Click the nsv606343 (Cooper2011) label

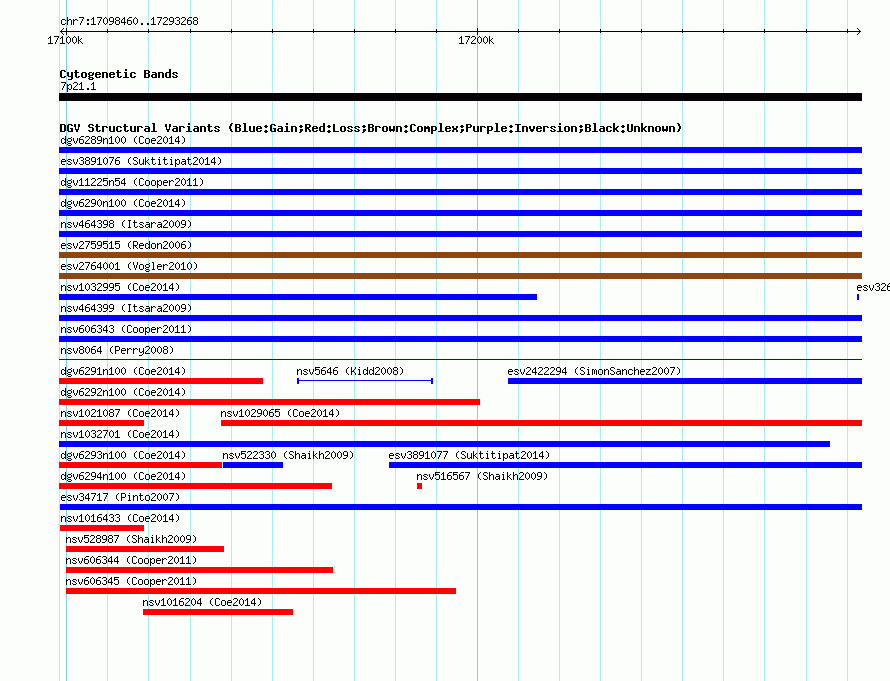click(126, 329)
